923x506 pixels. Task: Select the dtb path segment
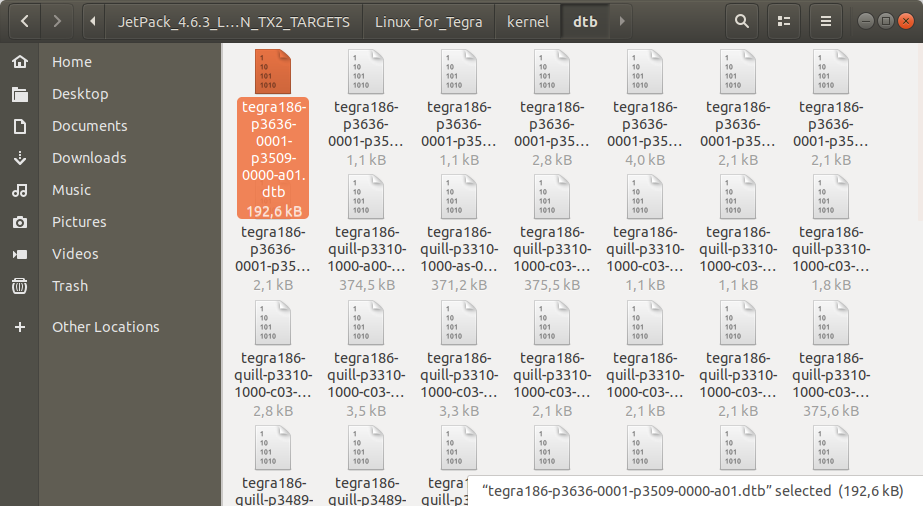(x=586, y=22)
